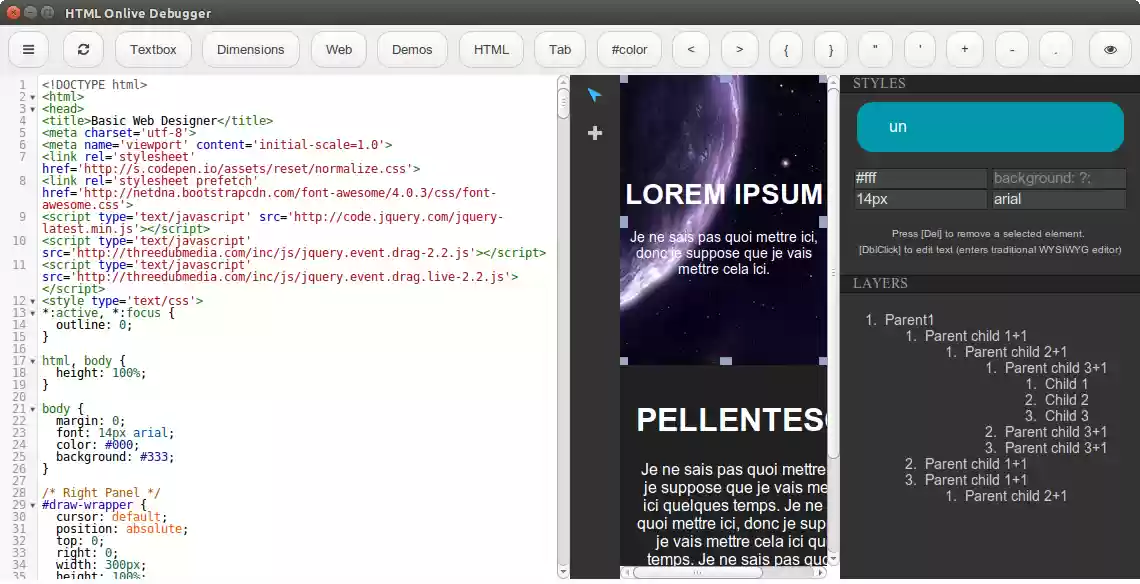Viewport: 1140px width, 584px height.
Task: Open the Demos menu
Action: 412,49
